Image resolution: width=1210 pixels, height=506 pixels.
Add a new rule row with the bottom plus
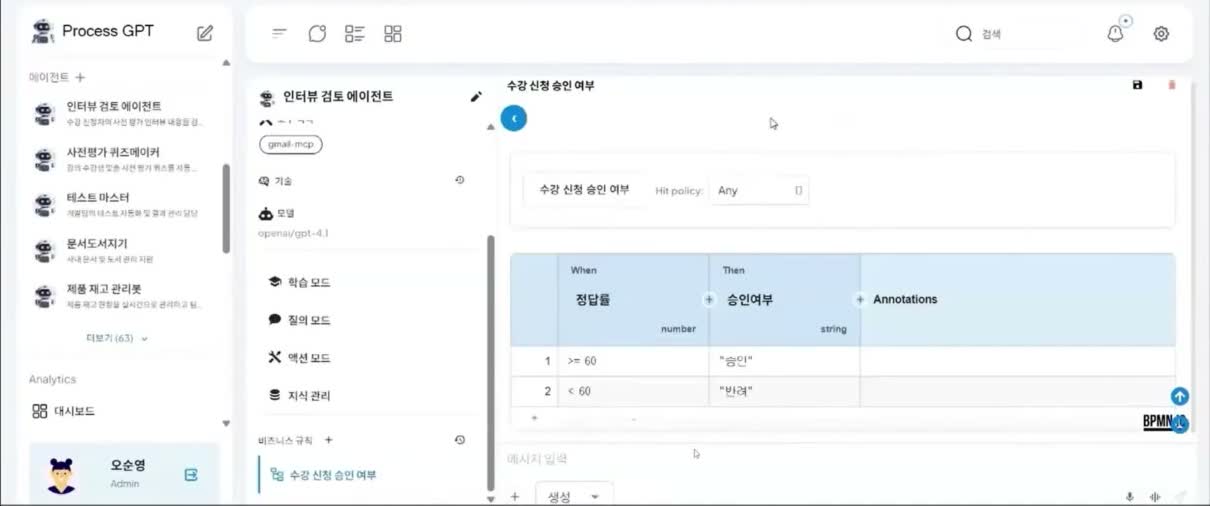click(534, 418)
